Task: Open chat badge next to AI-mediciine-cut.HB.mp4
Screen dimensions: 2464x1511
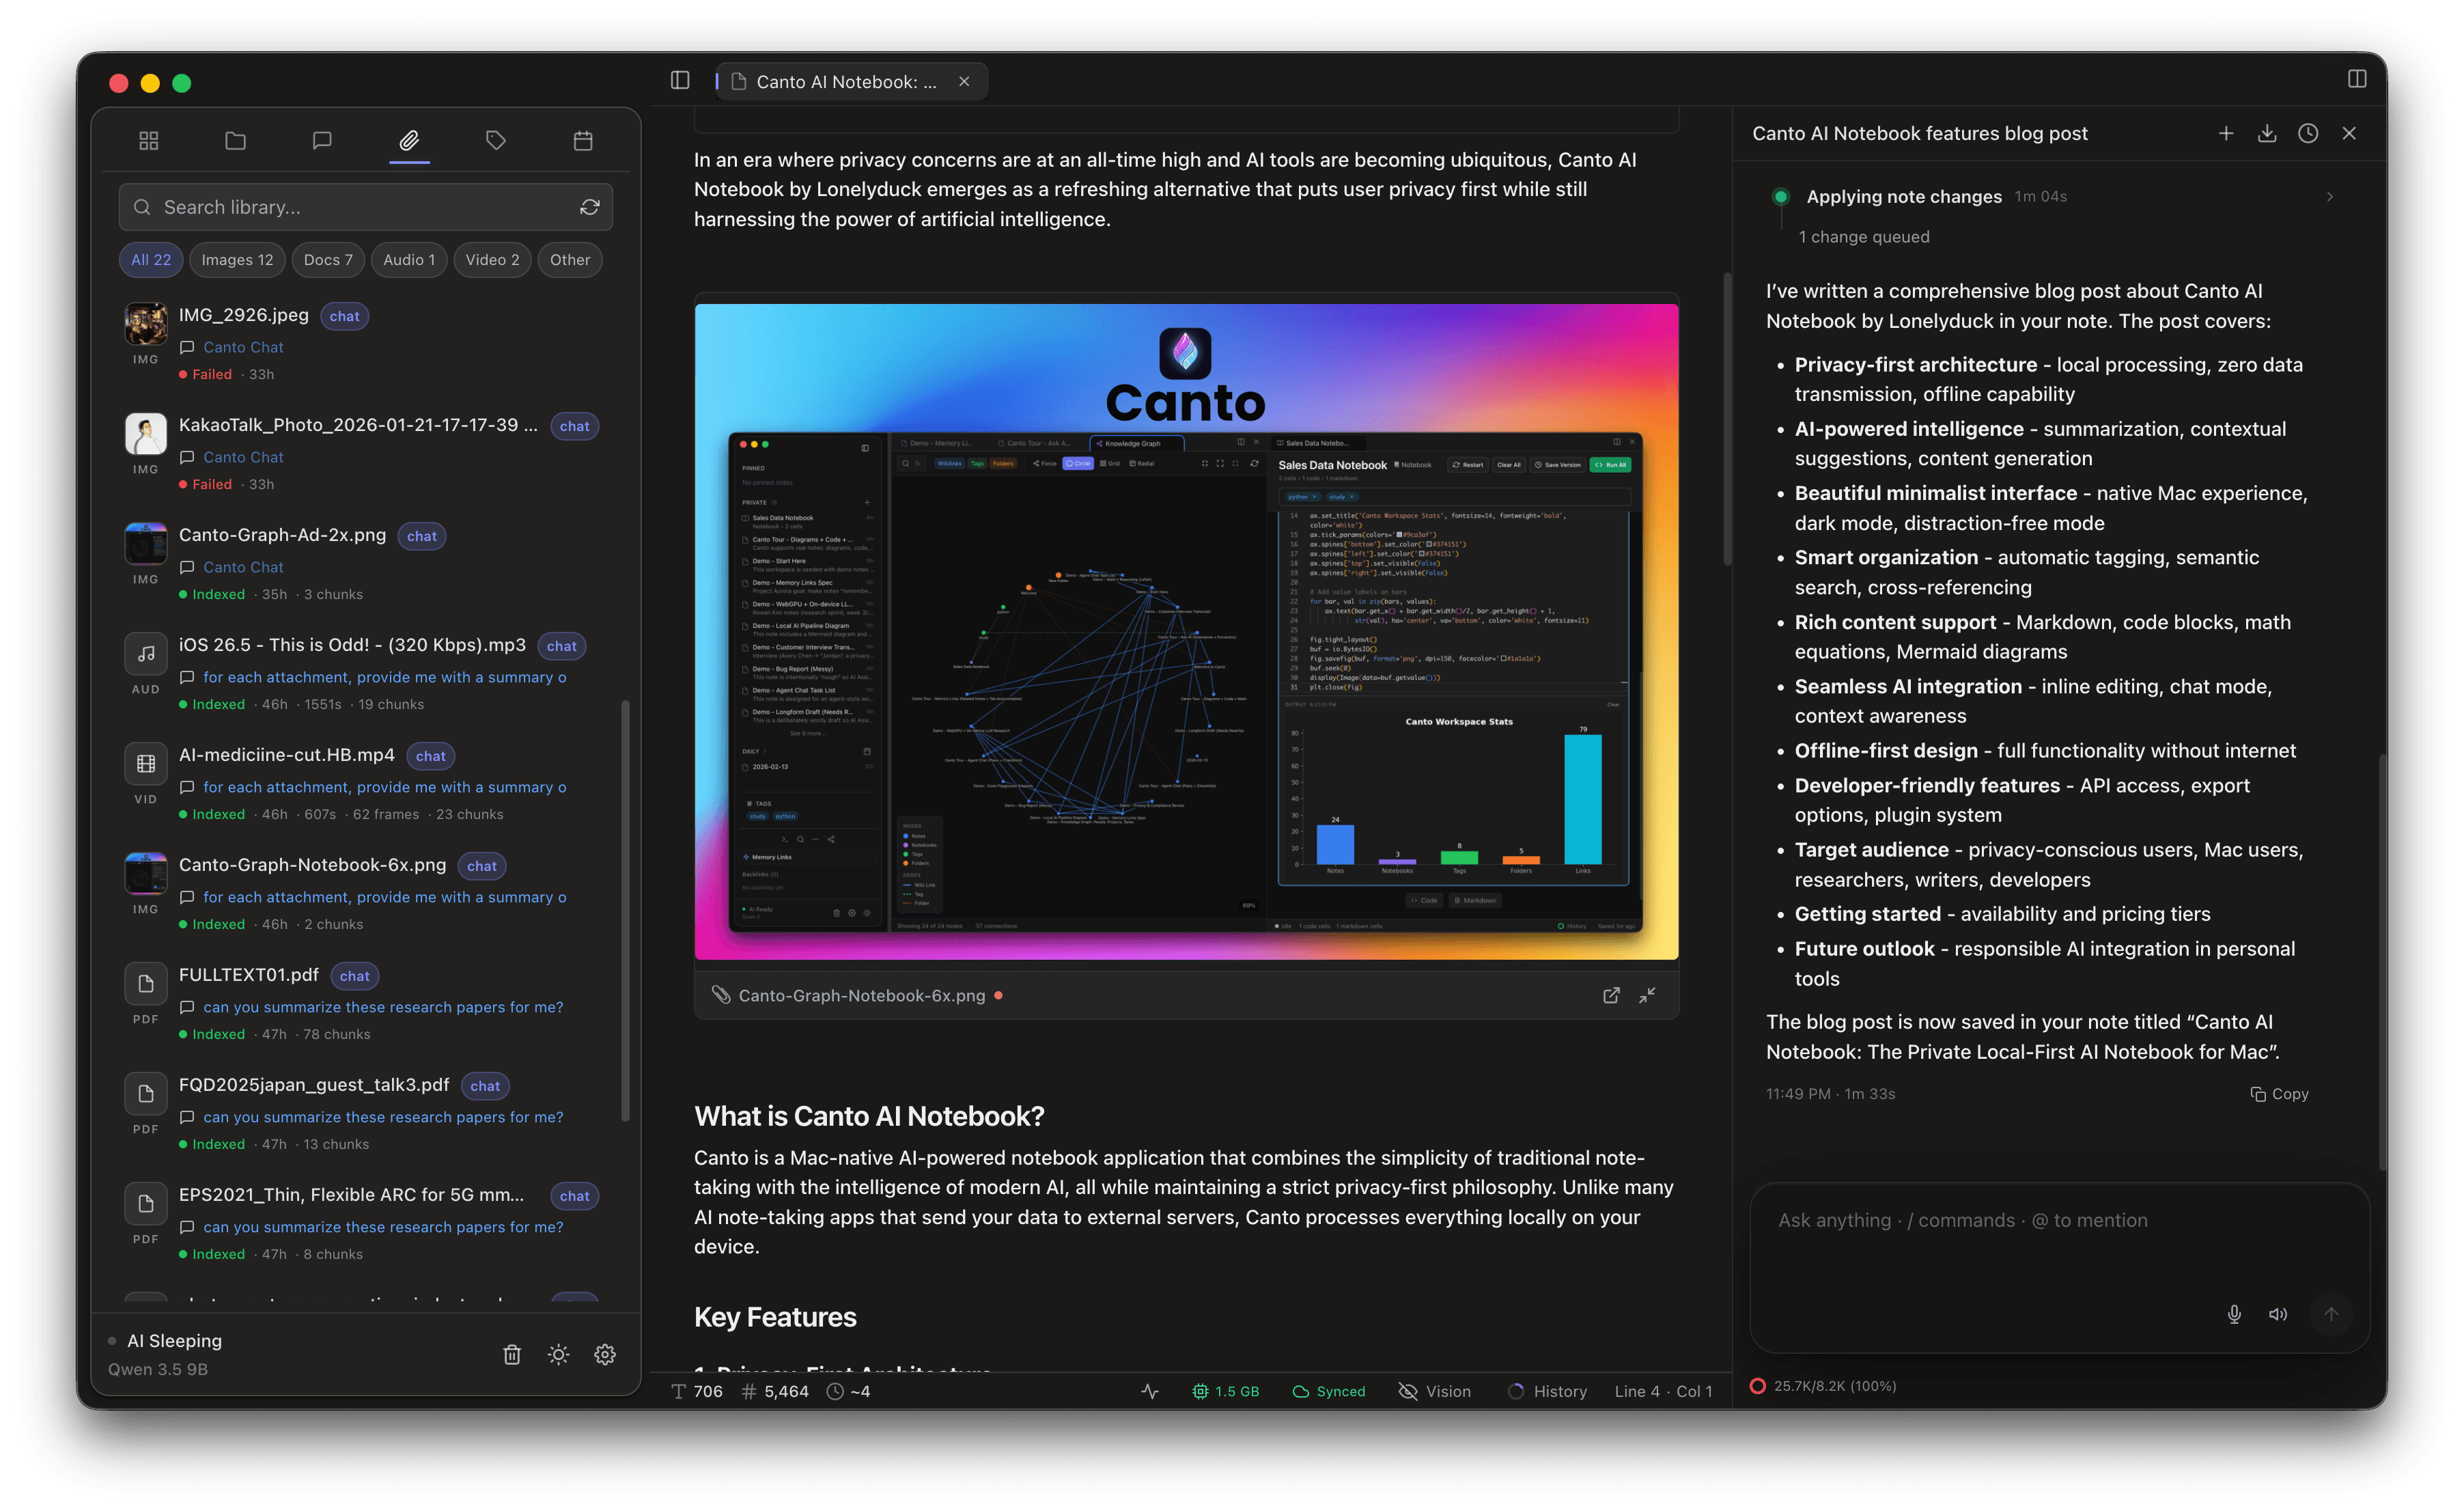Action: tap(430, 756)
